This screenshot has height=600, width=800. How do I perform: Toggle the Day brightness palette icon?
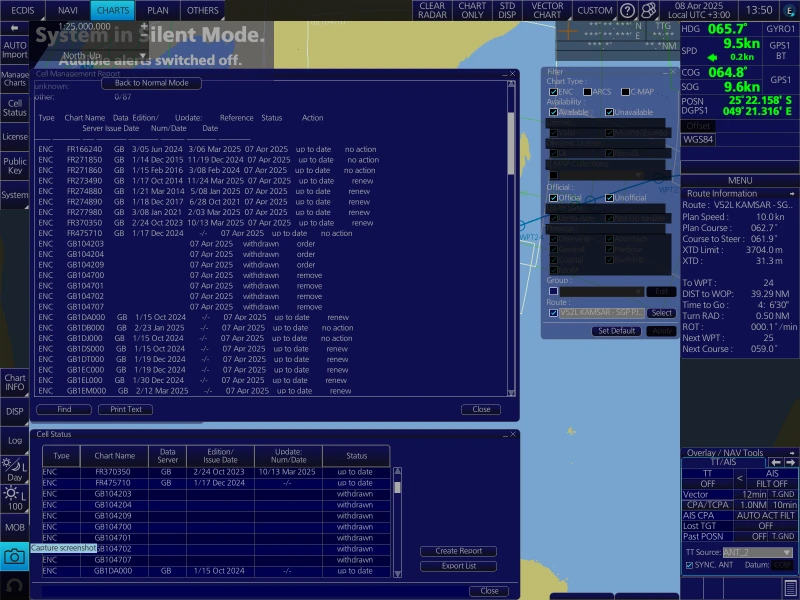click(14, 470)
